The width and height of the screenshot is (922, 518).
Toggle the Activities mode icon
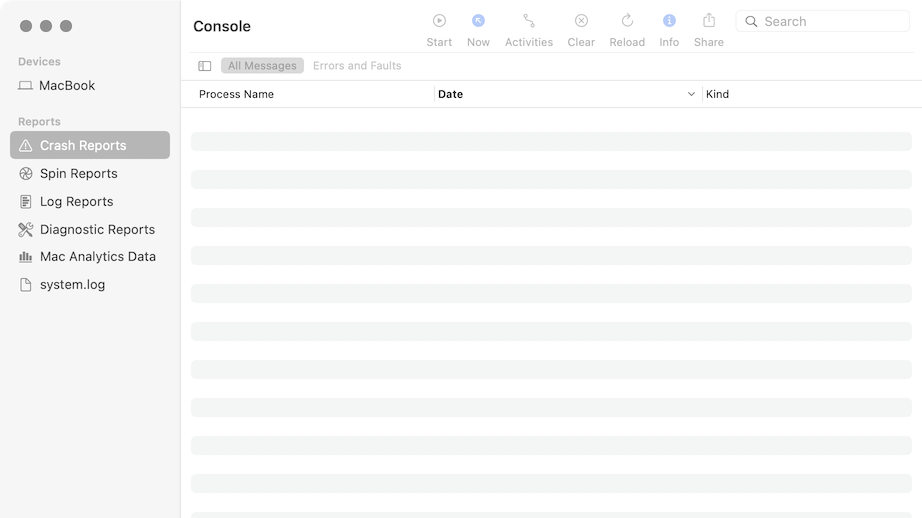point(529,21)
